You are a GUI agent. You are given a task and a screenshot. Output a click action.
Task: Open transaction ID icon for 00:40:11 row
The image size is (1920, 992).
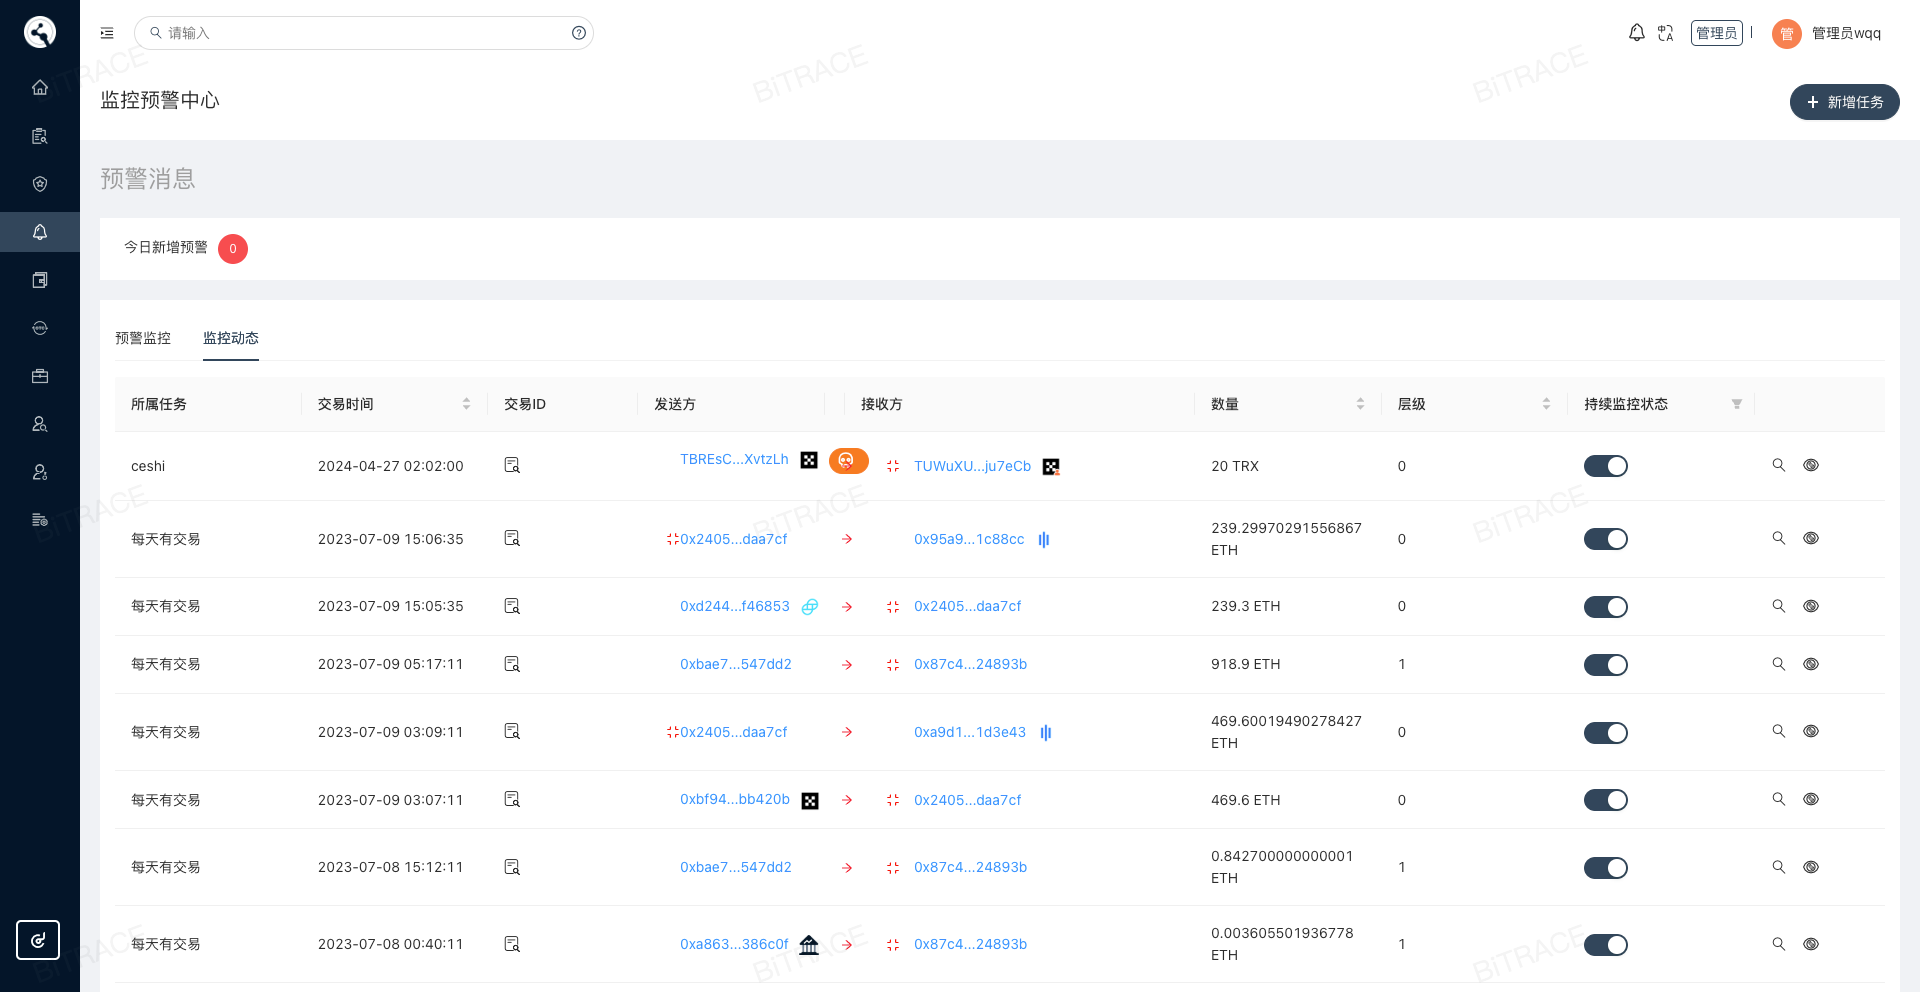coord(512,944)
